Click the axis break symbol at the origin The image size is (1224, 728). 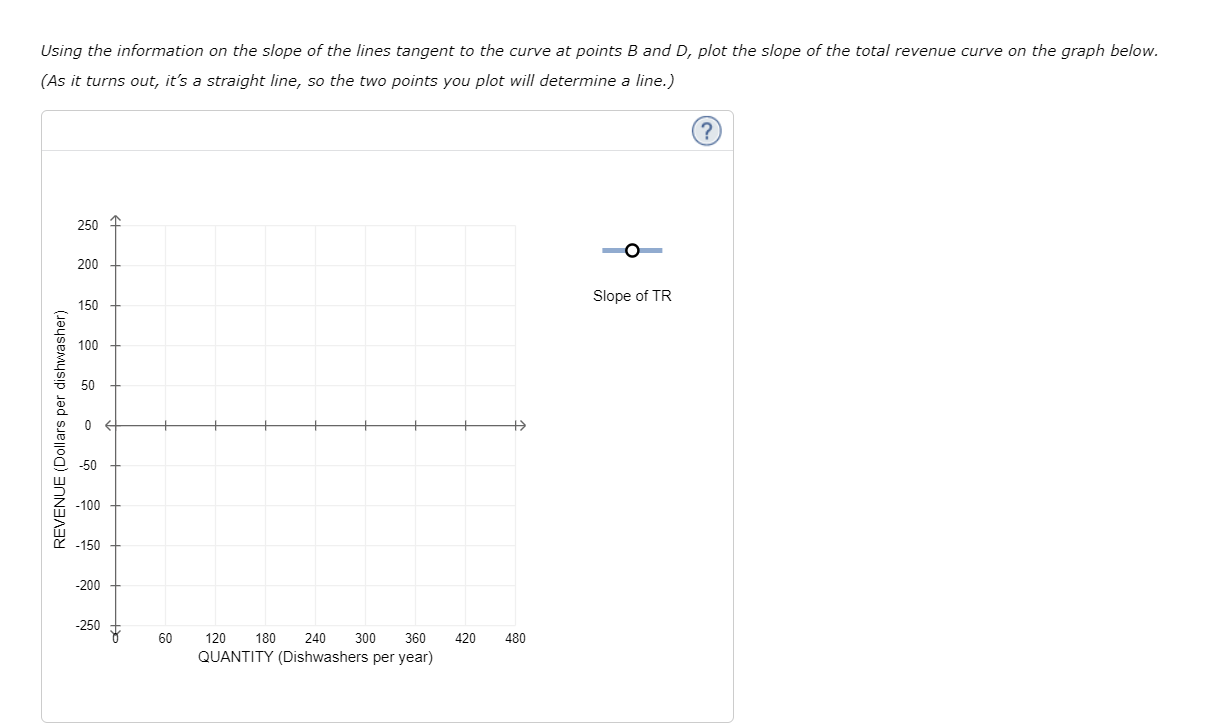[x=116, y=631]
